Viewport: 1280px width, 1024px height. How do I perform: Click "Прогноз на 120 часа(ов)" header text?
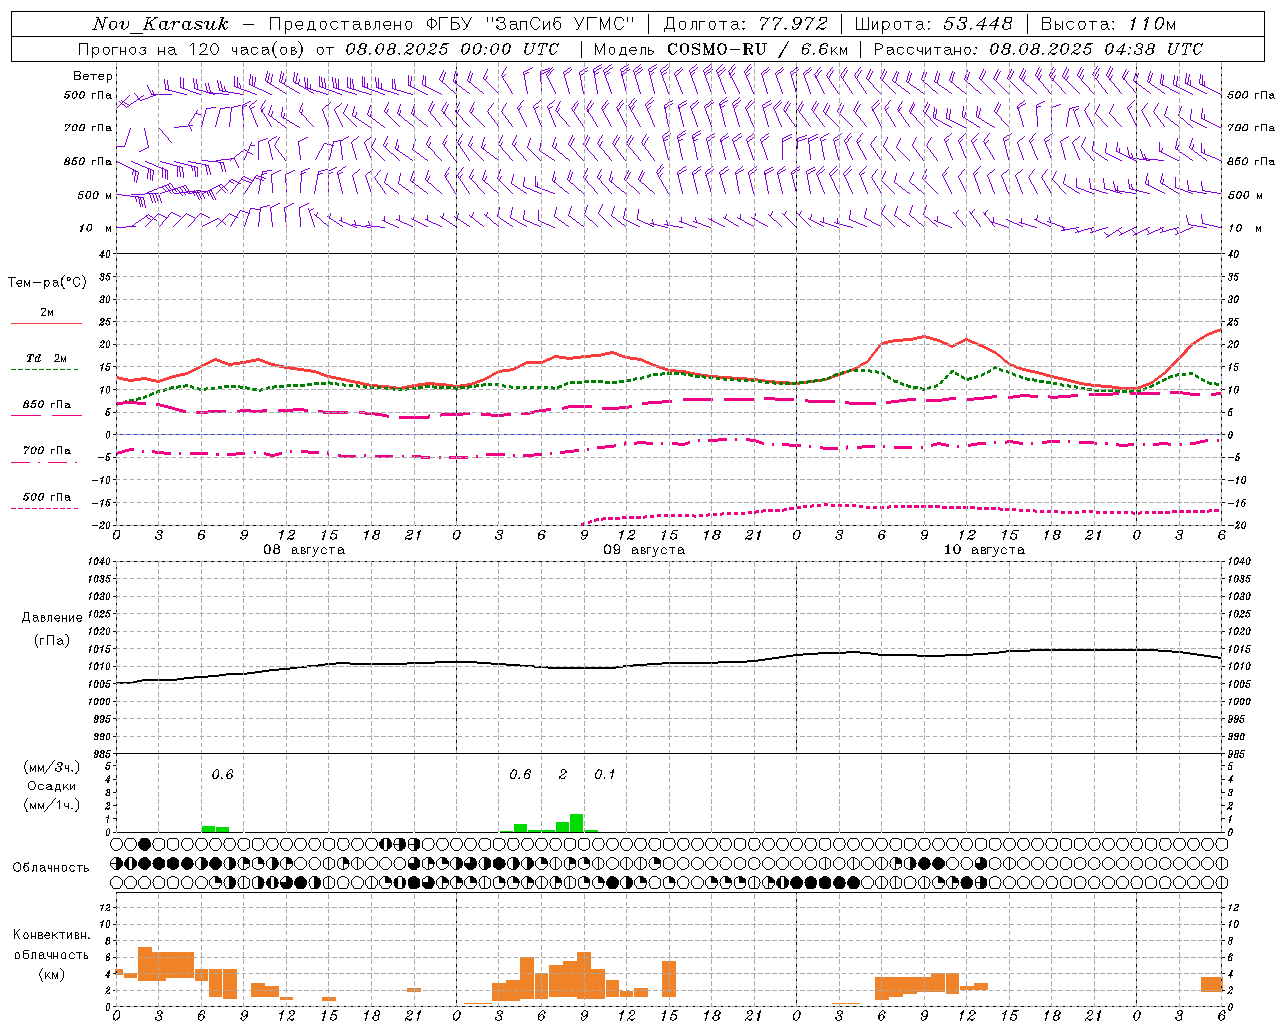193,49
